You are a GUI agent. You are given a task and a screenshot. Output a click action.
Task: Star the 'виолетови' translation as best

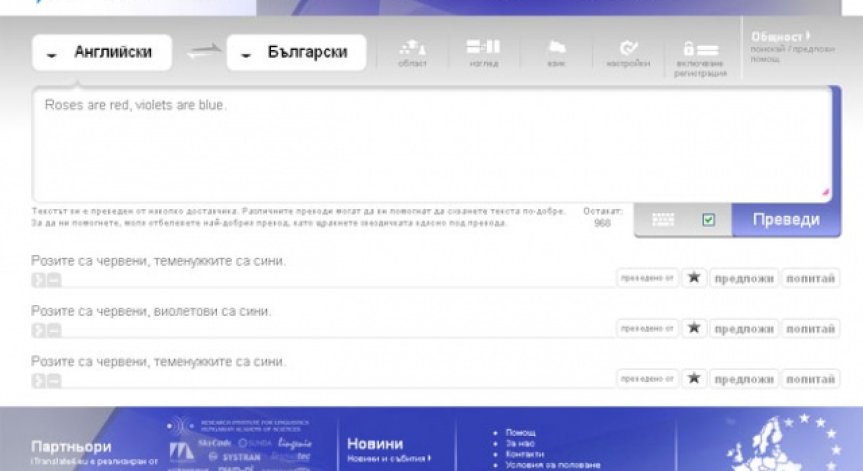694,328
